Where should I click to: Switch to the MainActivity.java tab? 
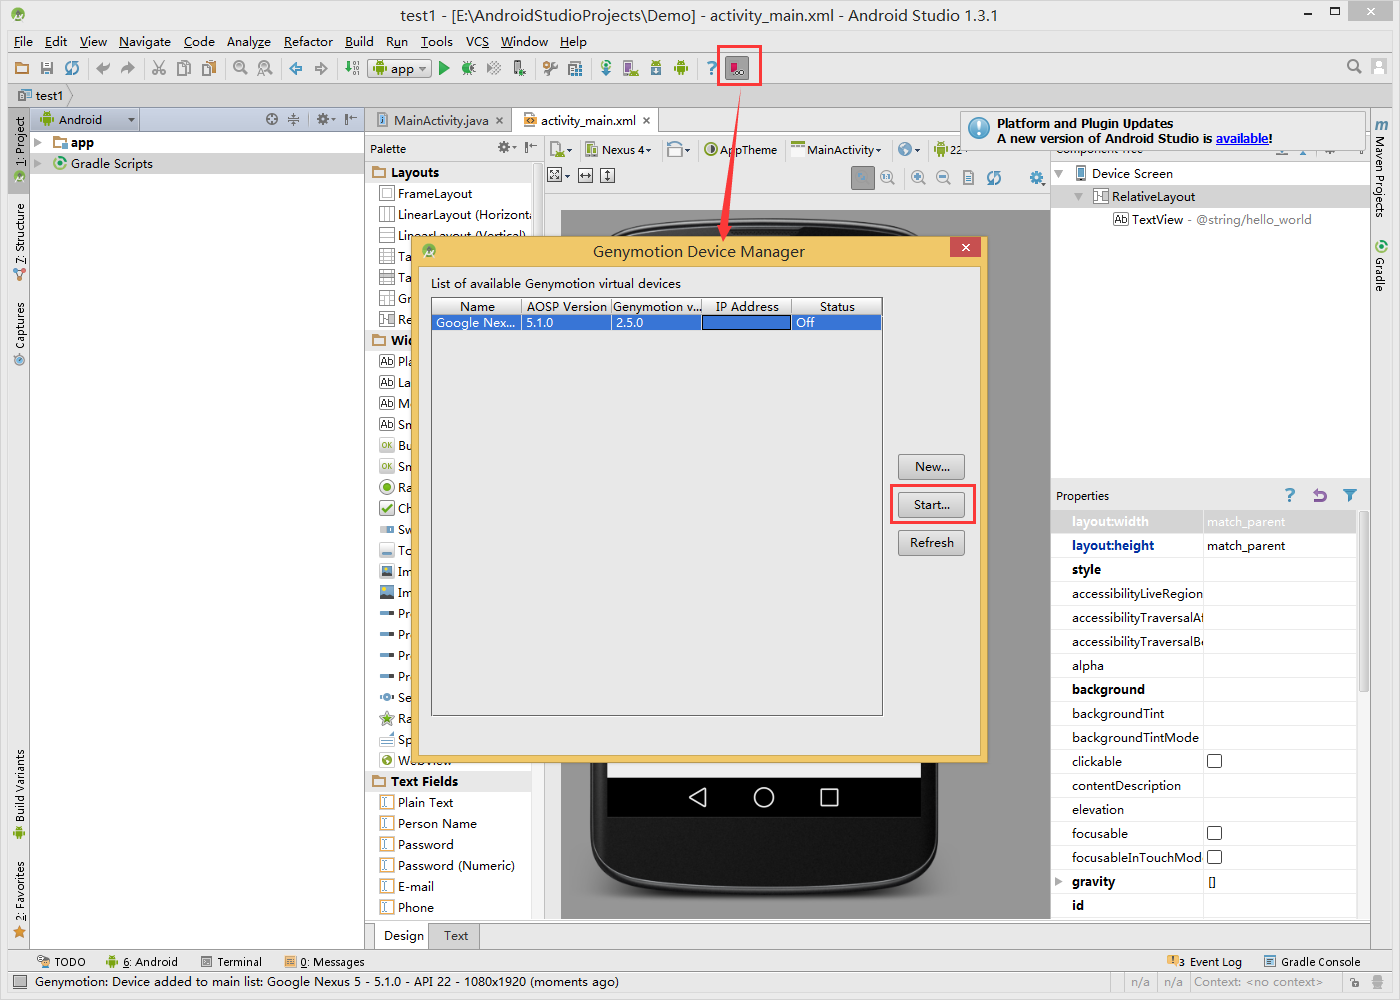pyautogui.click(x=440, y=120)
